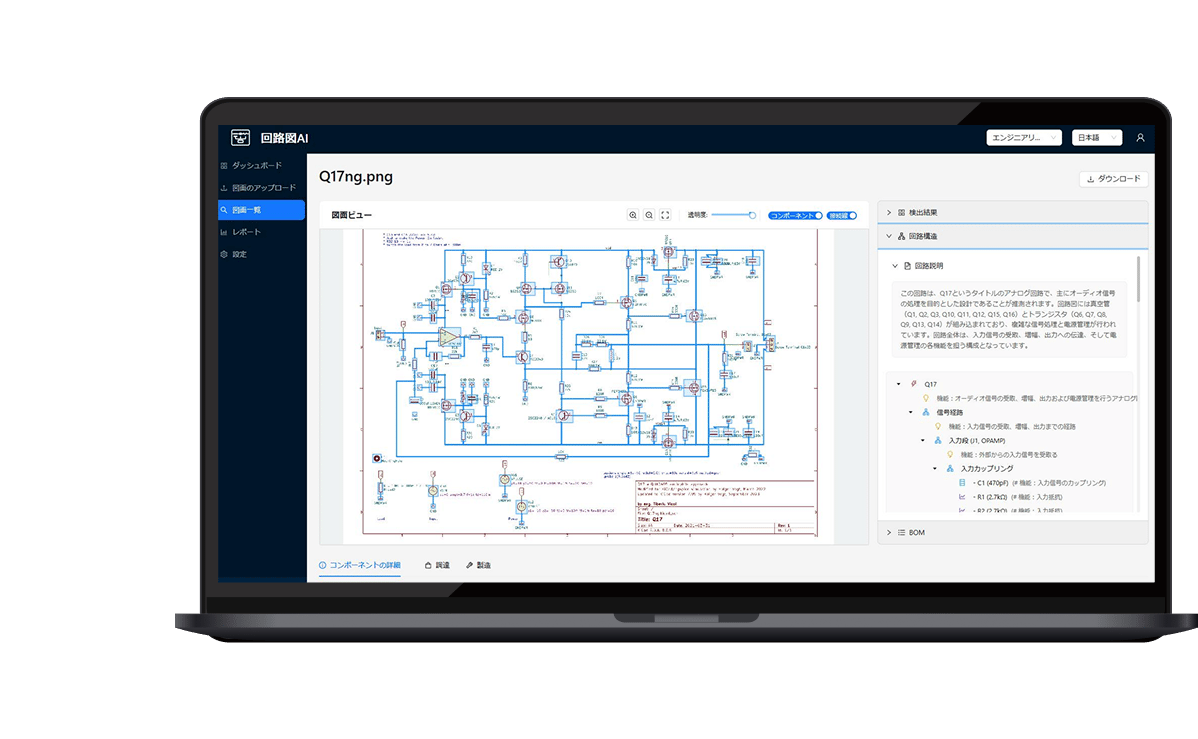
Task: Open the user profile icon
Action: (1140, 138)
